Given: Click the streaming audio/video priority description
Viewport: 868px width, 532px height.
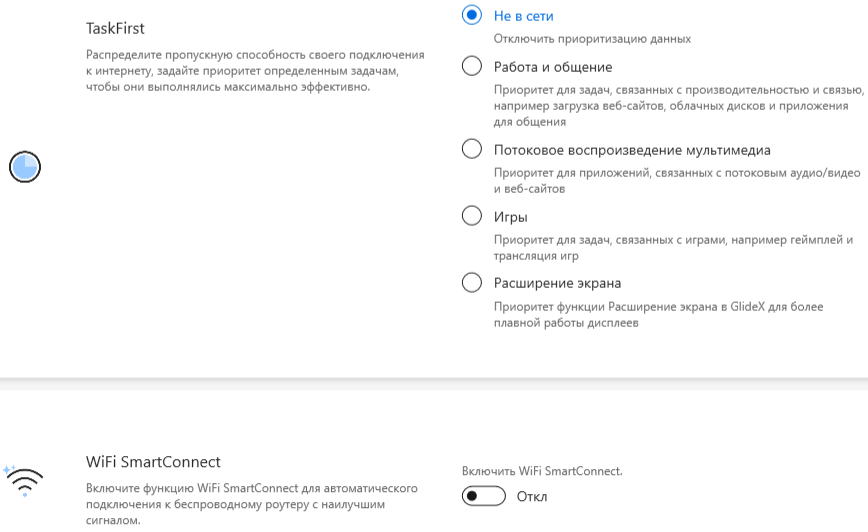Looking at the screenshot, I should (676, 180).
